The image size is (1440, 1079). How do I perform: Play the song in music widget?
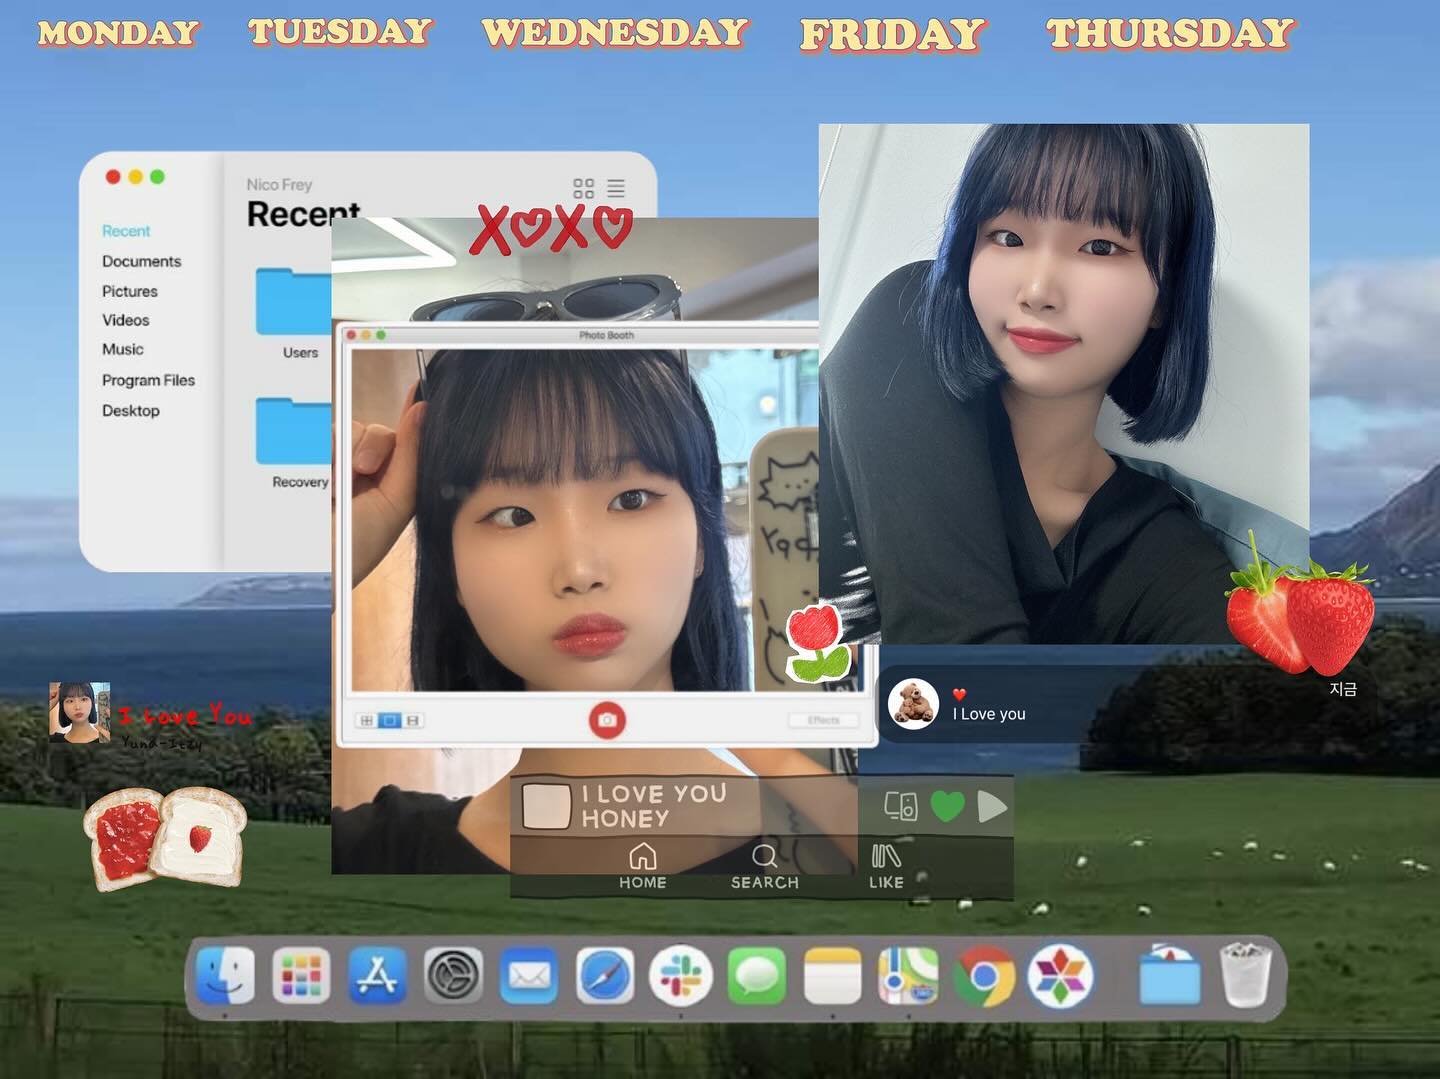[x=992, y=806]
